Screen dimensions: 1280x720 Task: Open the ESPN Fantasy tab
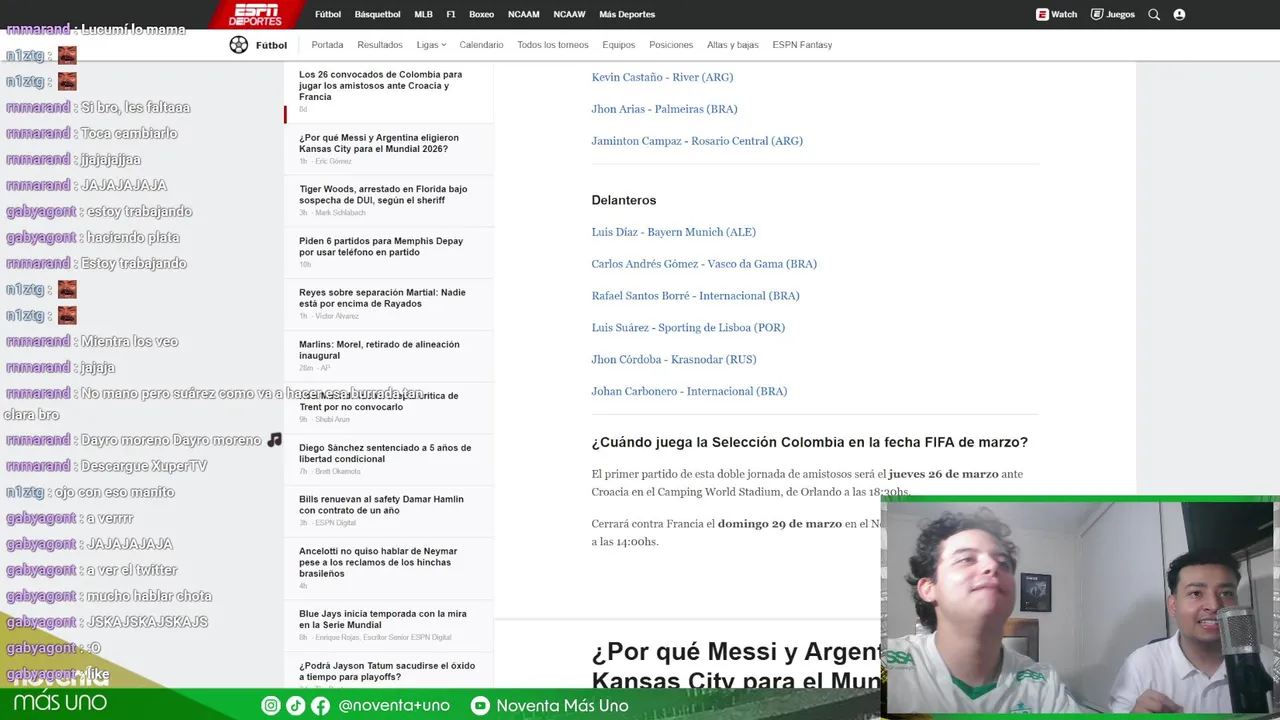point(802,45)
